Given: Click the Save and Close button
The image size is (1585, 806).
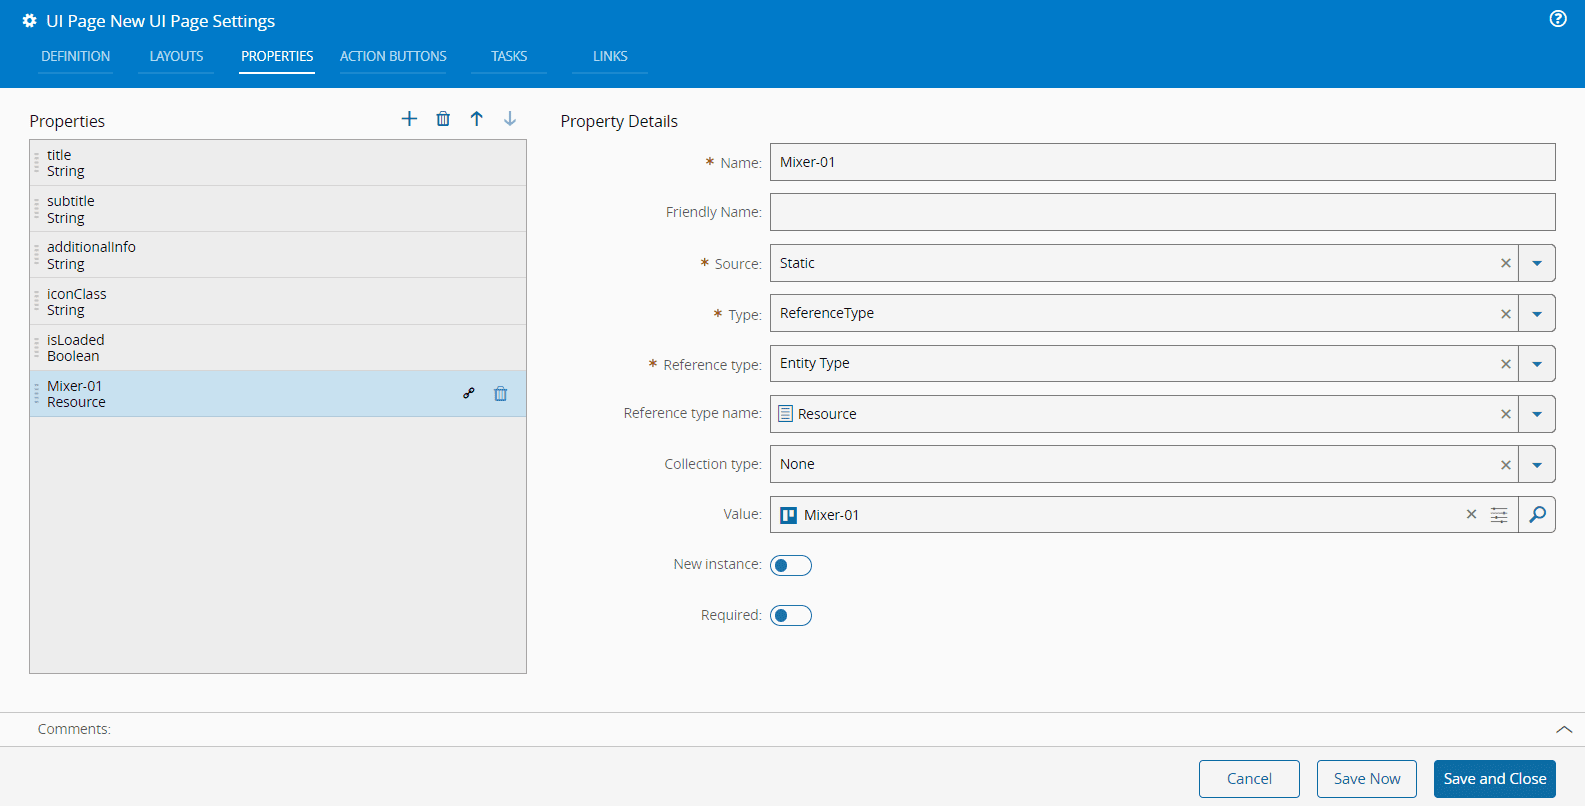Looking at the screenshot, I should [x=1494, y=779].
